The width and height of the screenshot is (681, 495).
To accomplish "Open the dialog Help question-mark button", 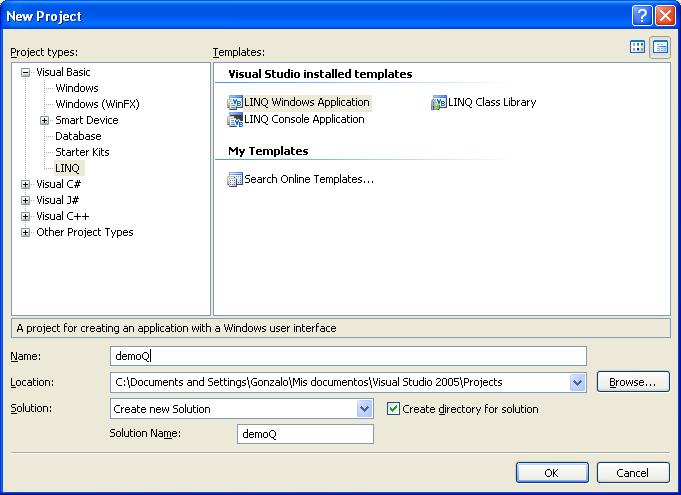I will tap(642, 16).
